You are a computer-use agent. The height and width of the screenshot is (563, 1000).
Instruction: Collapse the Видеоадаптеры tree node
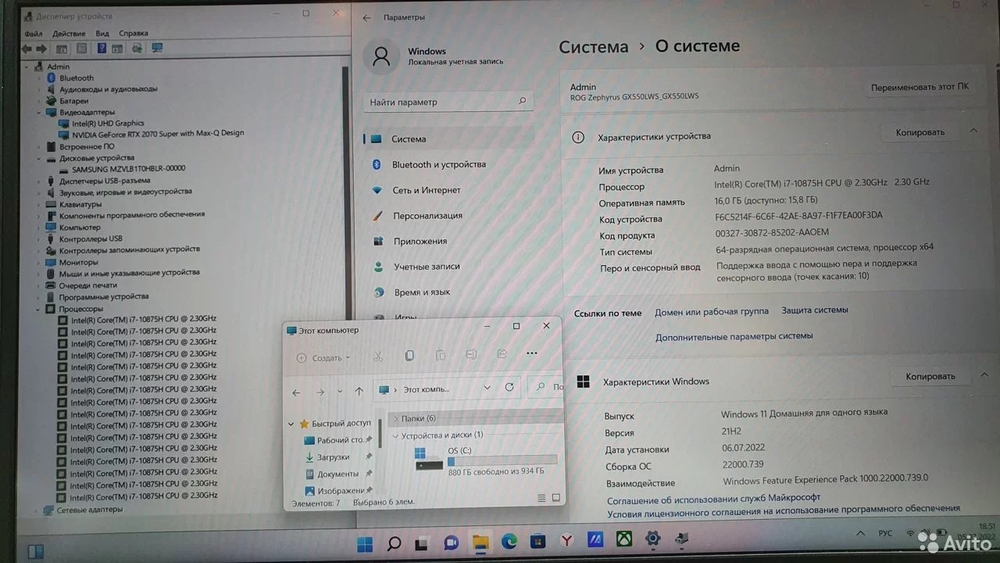pyautogui.click(x=38, y=112)
